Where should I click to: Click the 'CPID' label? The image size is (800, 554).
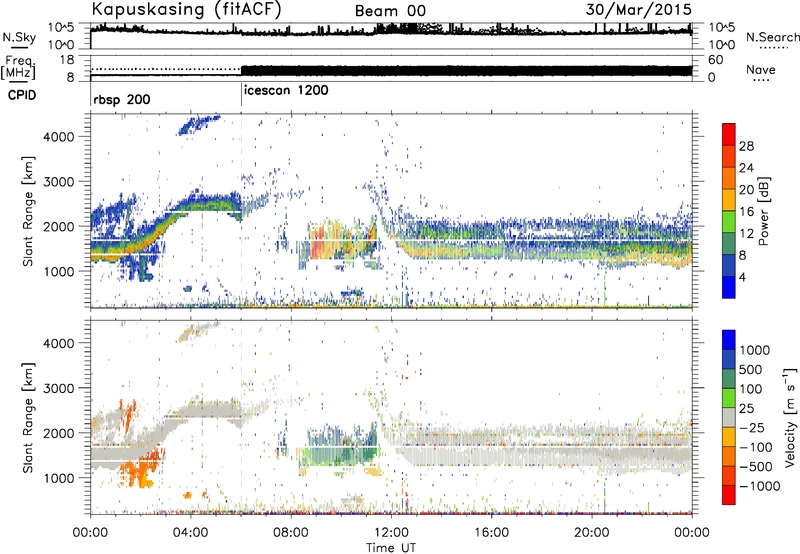(22, 95)
